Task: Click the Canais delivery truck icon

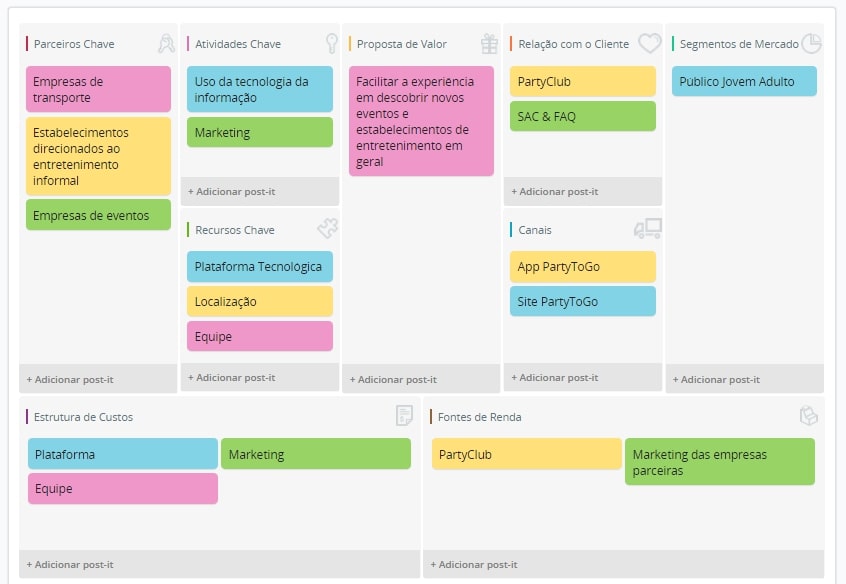Action: (x=648, y=229)
